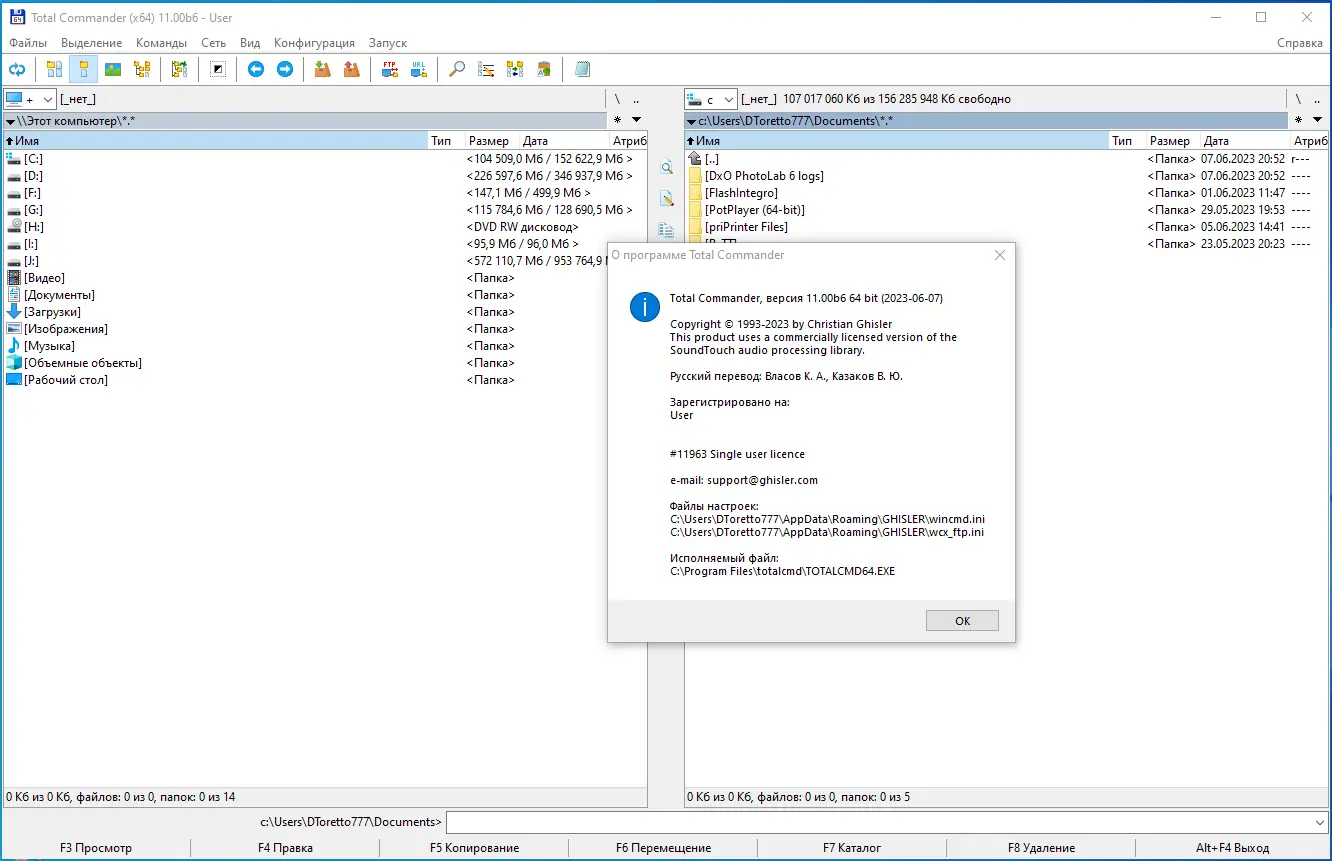Open the synchronize directories icon

pyautogui.click(x=515, y=69)
